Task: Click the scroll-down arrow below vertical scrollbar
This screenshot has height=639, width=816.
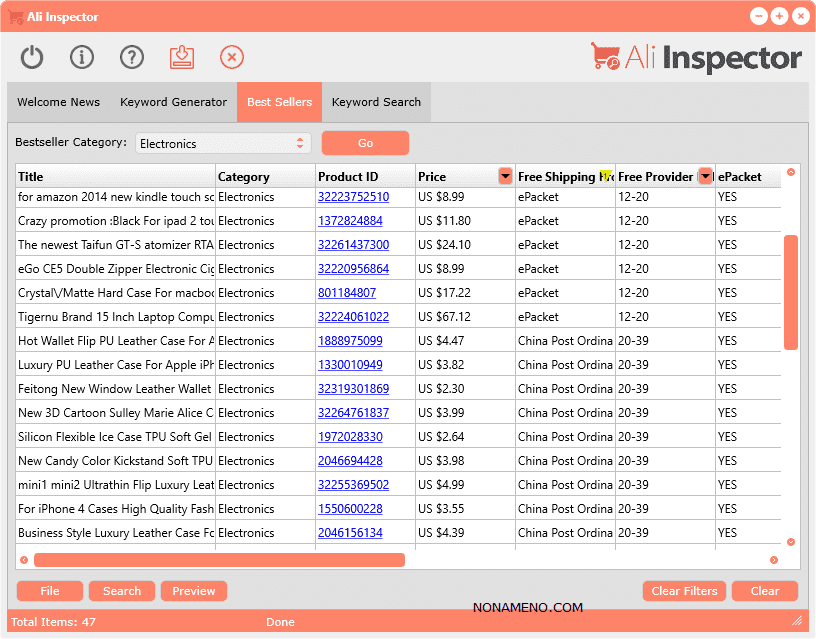Action: click(x=791, y=542)
